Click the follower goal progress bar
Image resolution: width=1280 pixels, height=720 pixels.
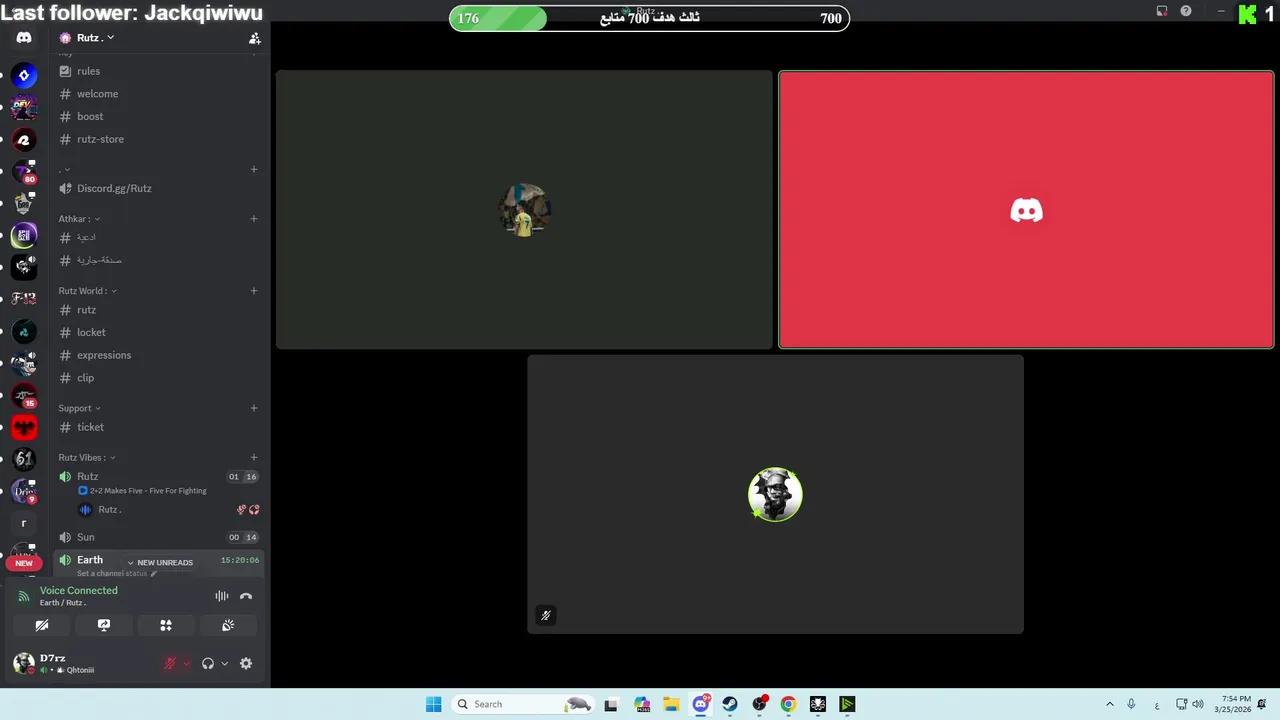[x=649, y=18]
